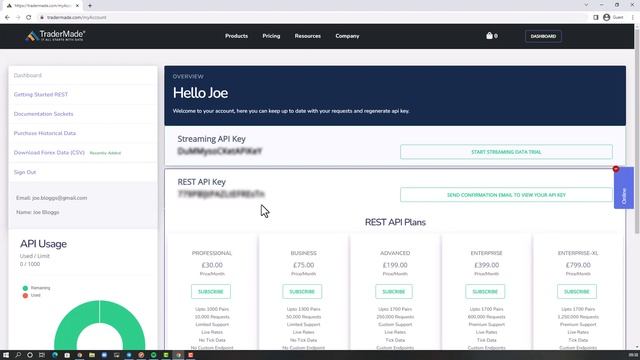Click the page vertical scrollbar
The height and width of the screenshot is (360, 640).
click(x=637, y=131)
